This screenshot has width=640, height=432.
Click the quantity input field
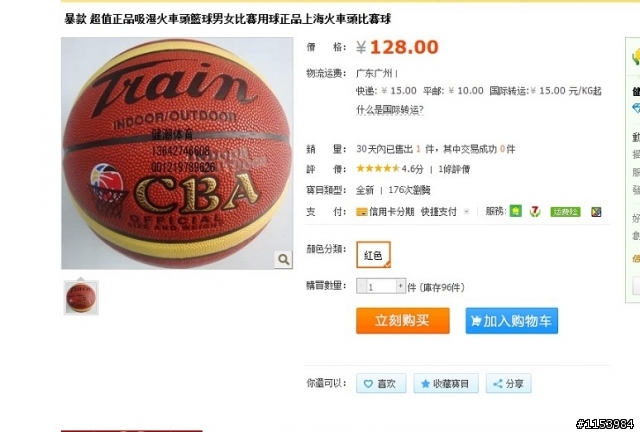[x=381, y=286]
